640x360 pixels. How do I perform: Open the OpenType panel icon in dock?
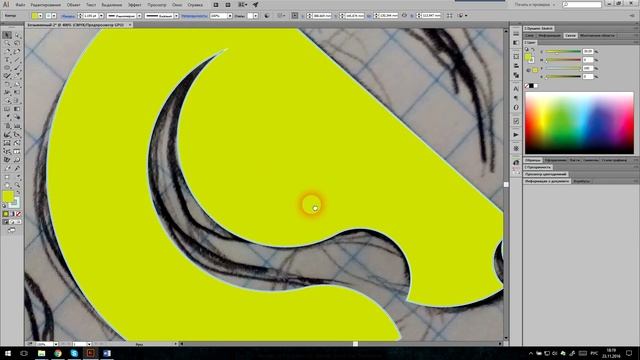pos(516,108)
